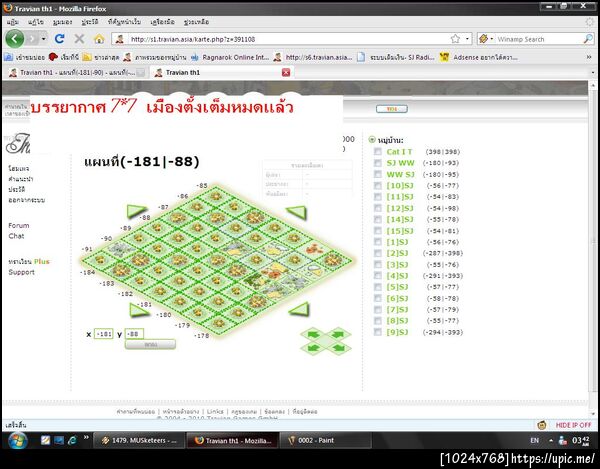Click the network tray icon by the clock

click(x=562, y=440)
